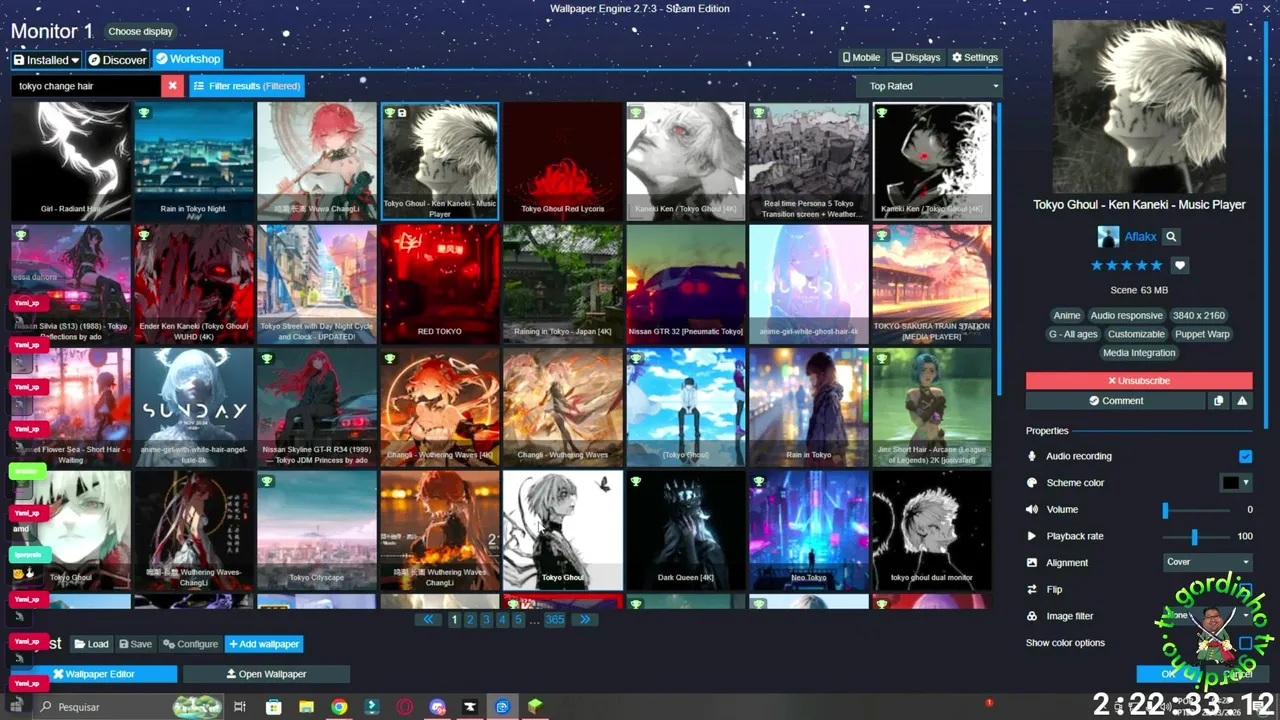
Task: Report the wallpaper via the warning triangle
Action: (x=1242, y=400)
